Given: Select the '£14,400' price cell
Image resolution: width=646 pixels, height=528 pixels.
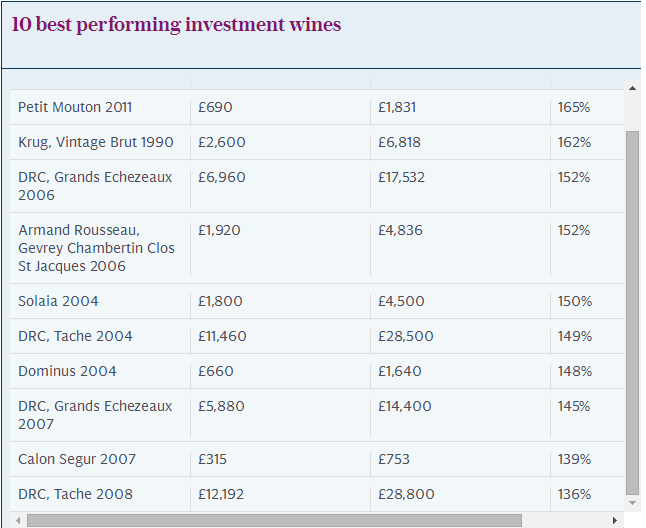Looking at the screenshot, I should 460,415.
